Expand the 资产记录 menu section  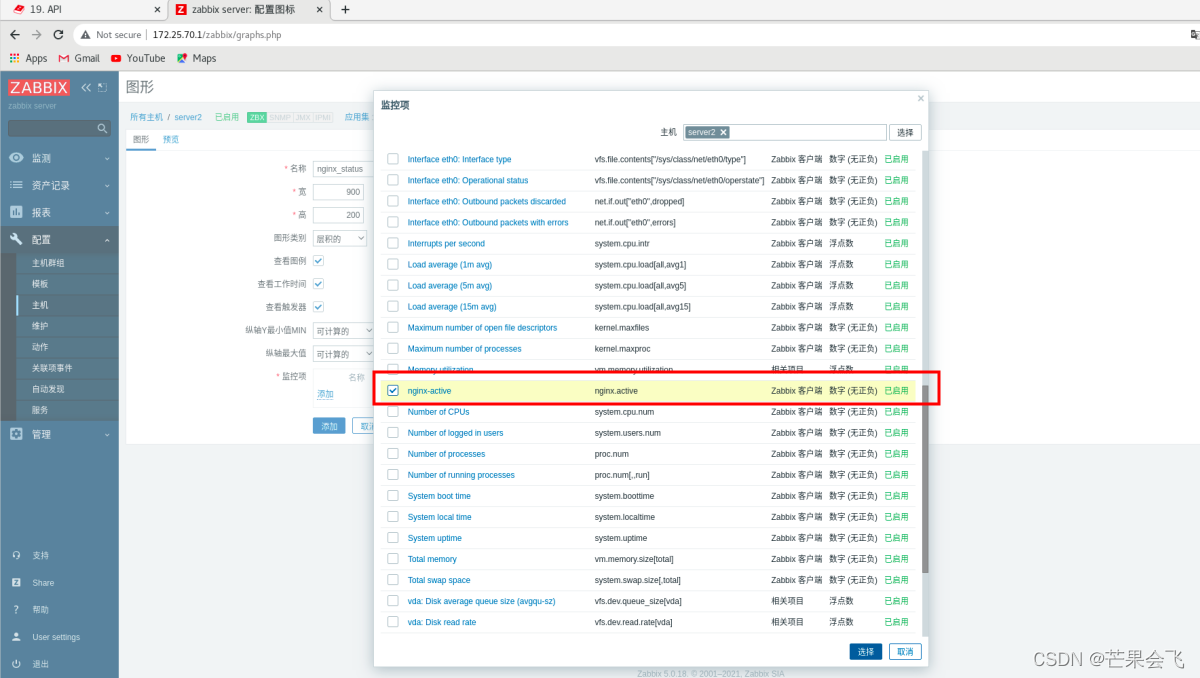coord(107,185)
